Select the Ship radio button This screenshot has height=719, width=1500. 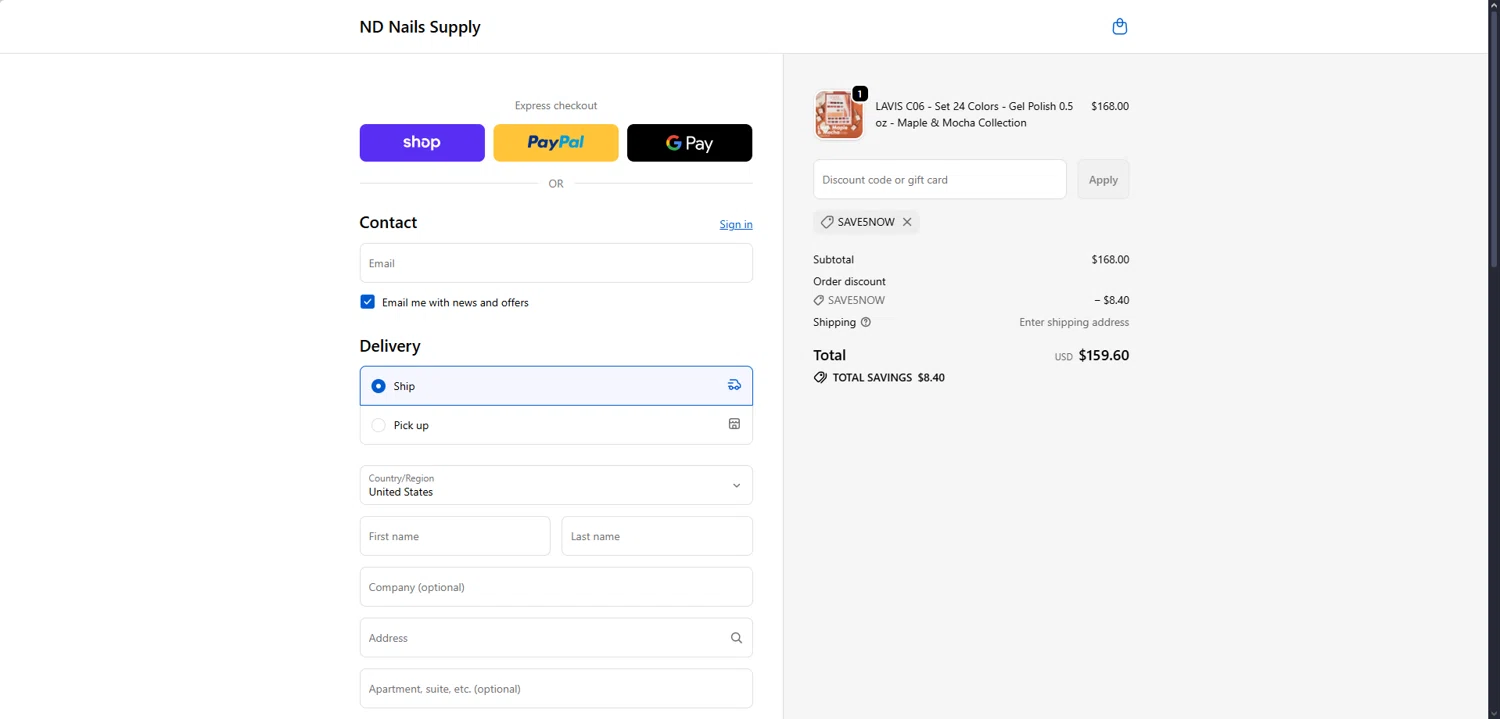(378, 386)
